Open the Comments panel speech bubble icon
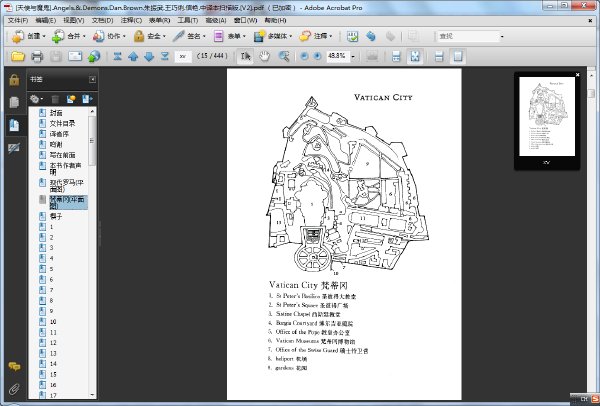Screen dimensions: 600x406 [14, 367]
